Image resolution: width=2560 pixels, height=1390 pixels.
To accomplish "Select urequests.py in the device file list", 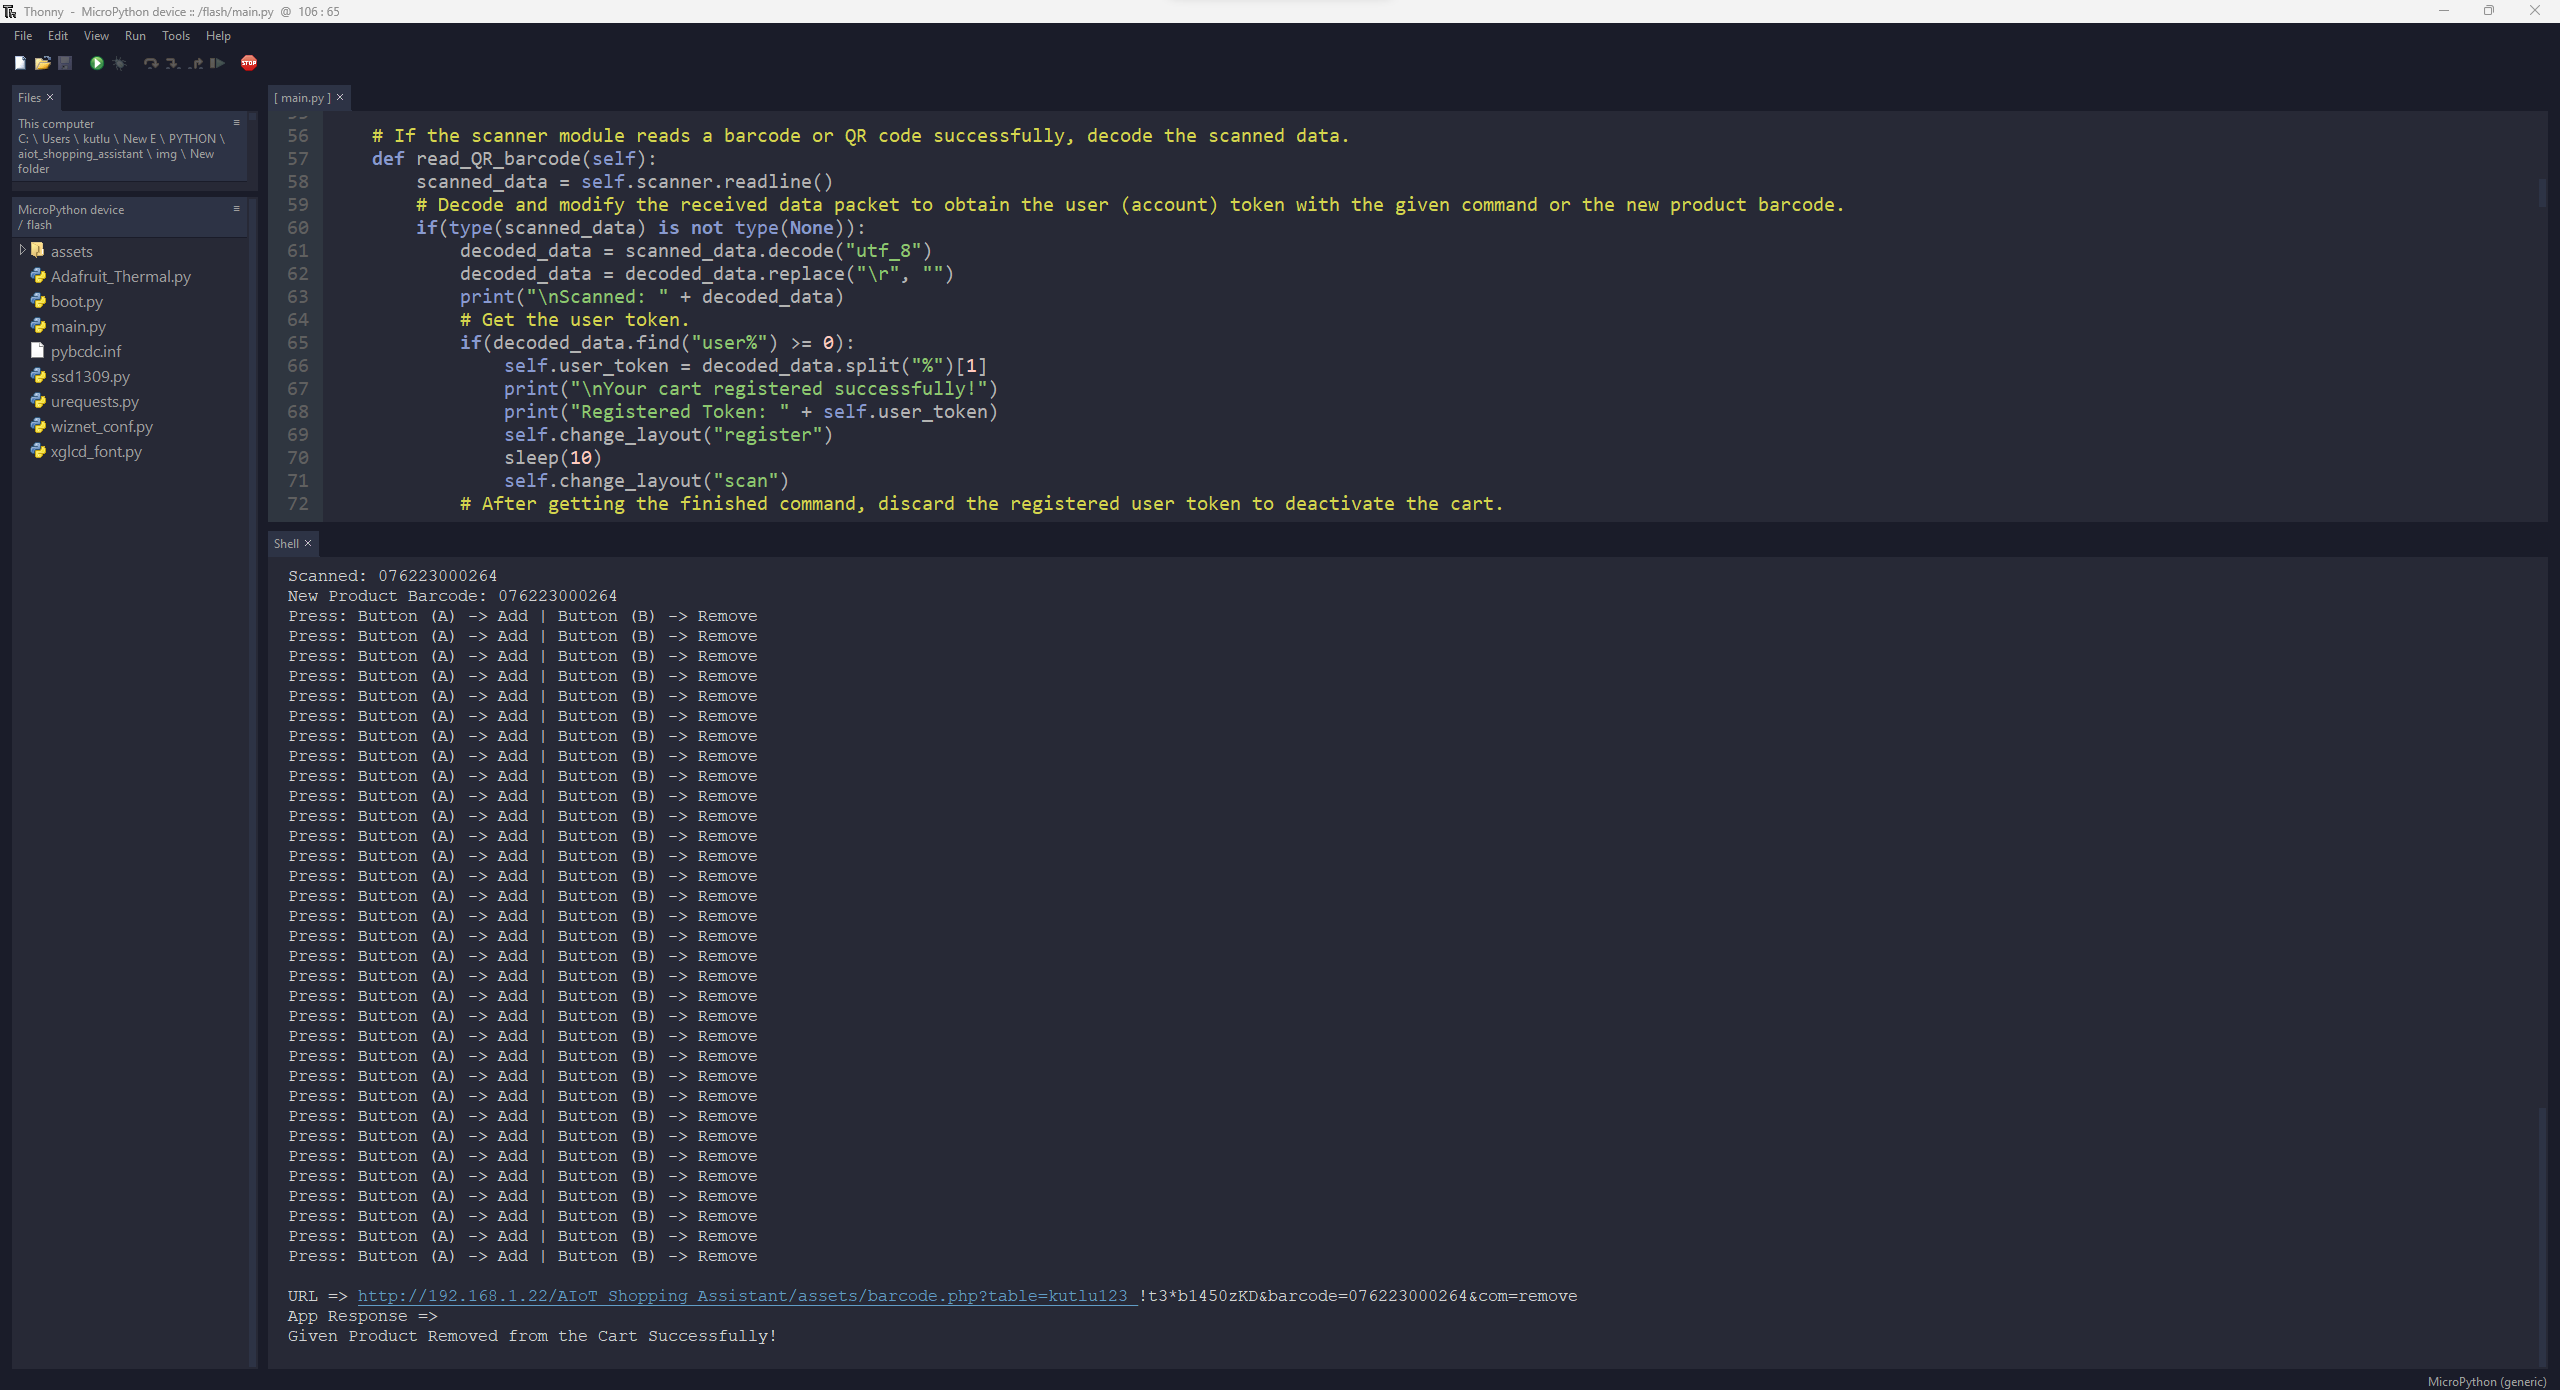I will point(94,401).
